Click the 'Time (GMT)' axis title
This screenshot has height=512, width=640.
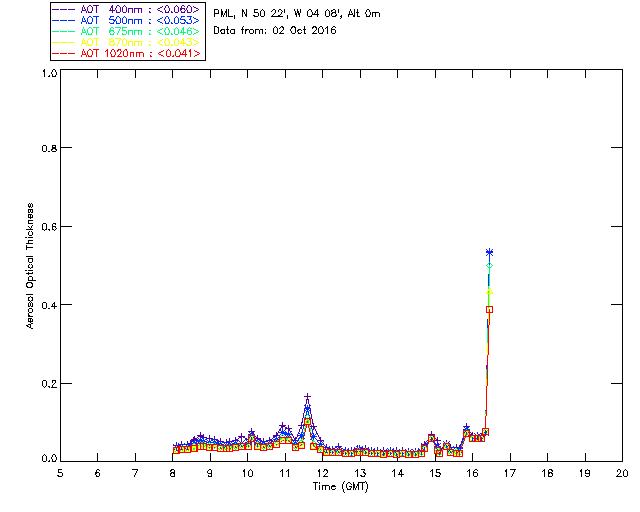tap(340, 486)
